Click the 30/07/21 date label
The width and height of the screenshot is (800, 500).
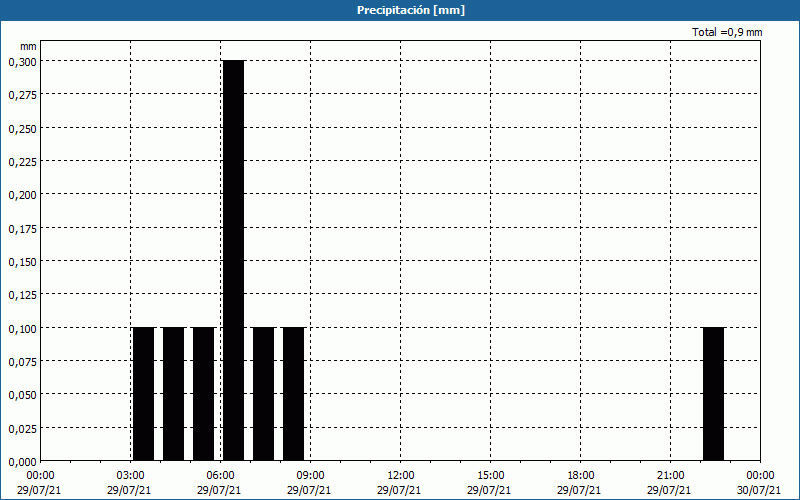point(760,490)
